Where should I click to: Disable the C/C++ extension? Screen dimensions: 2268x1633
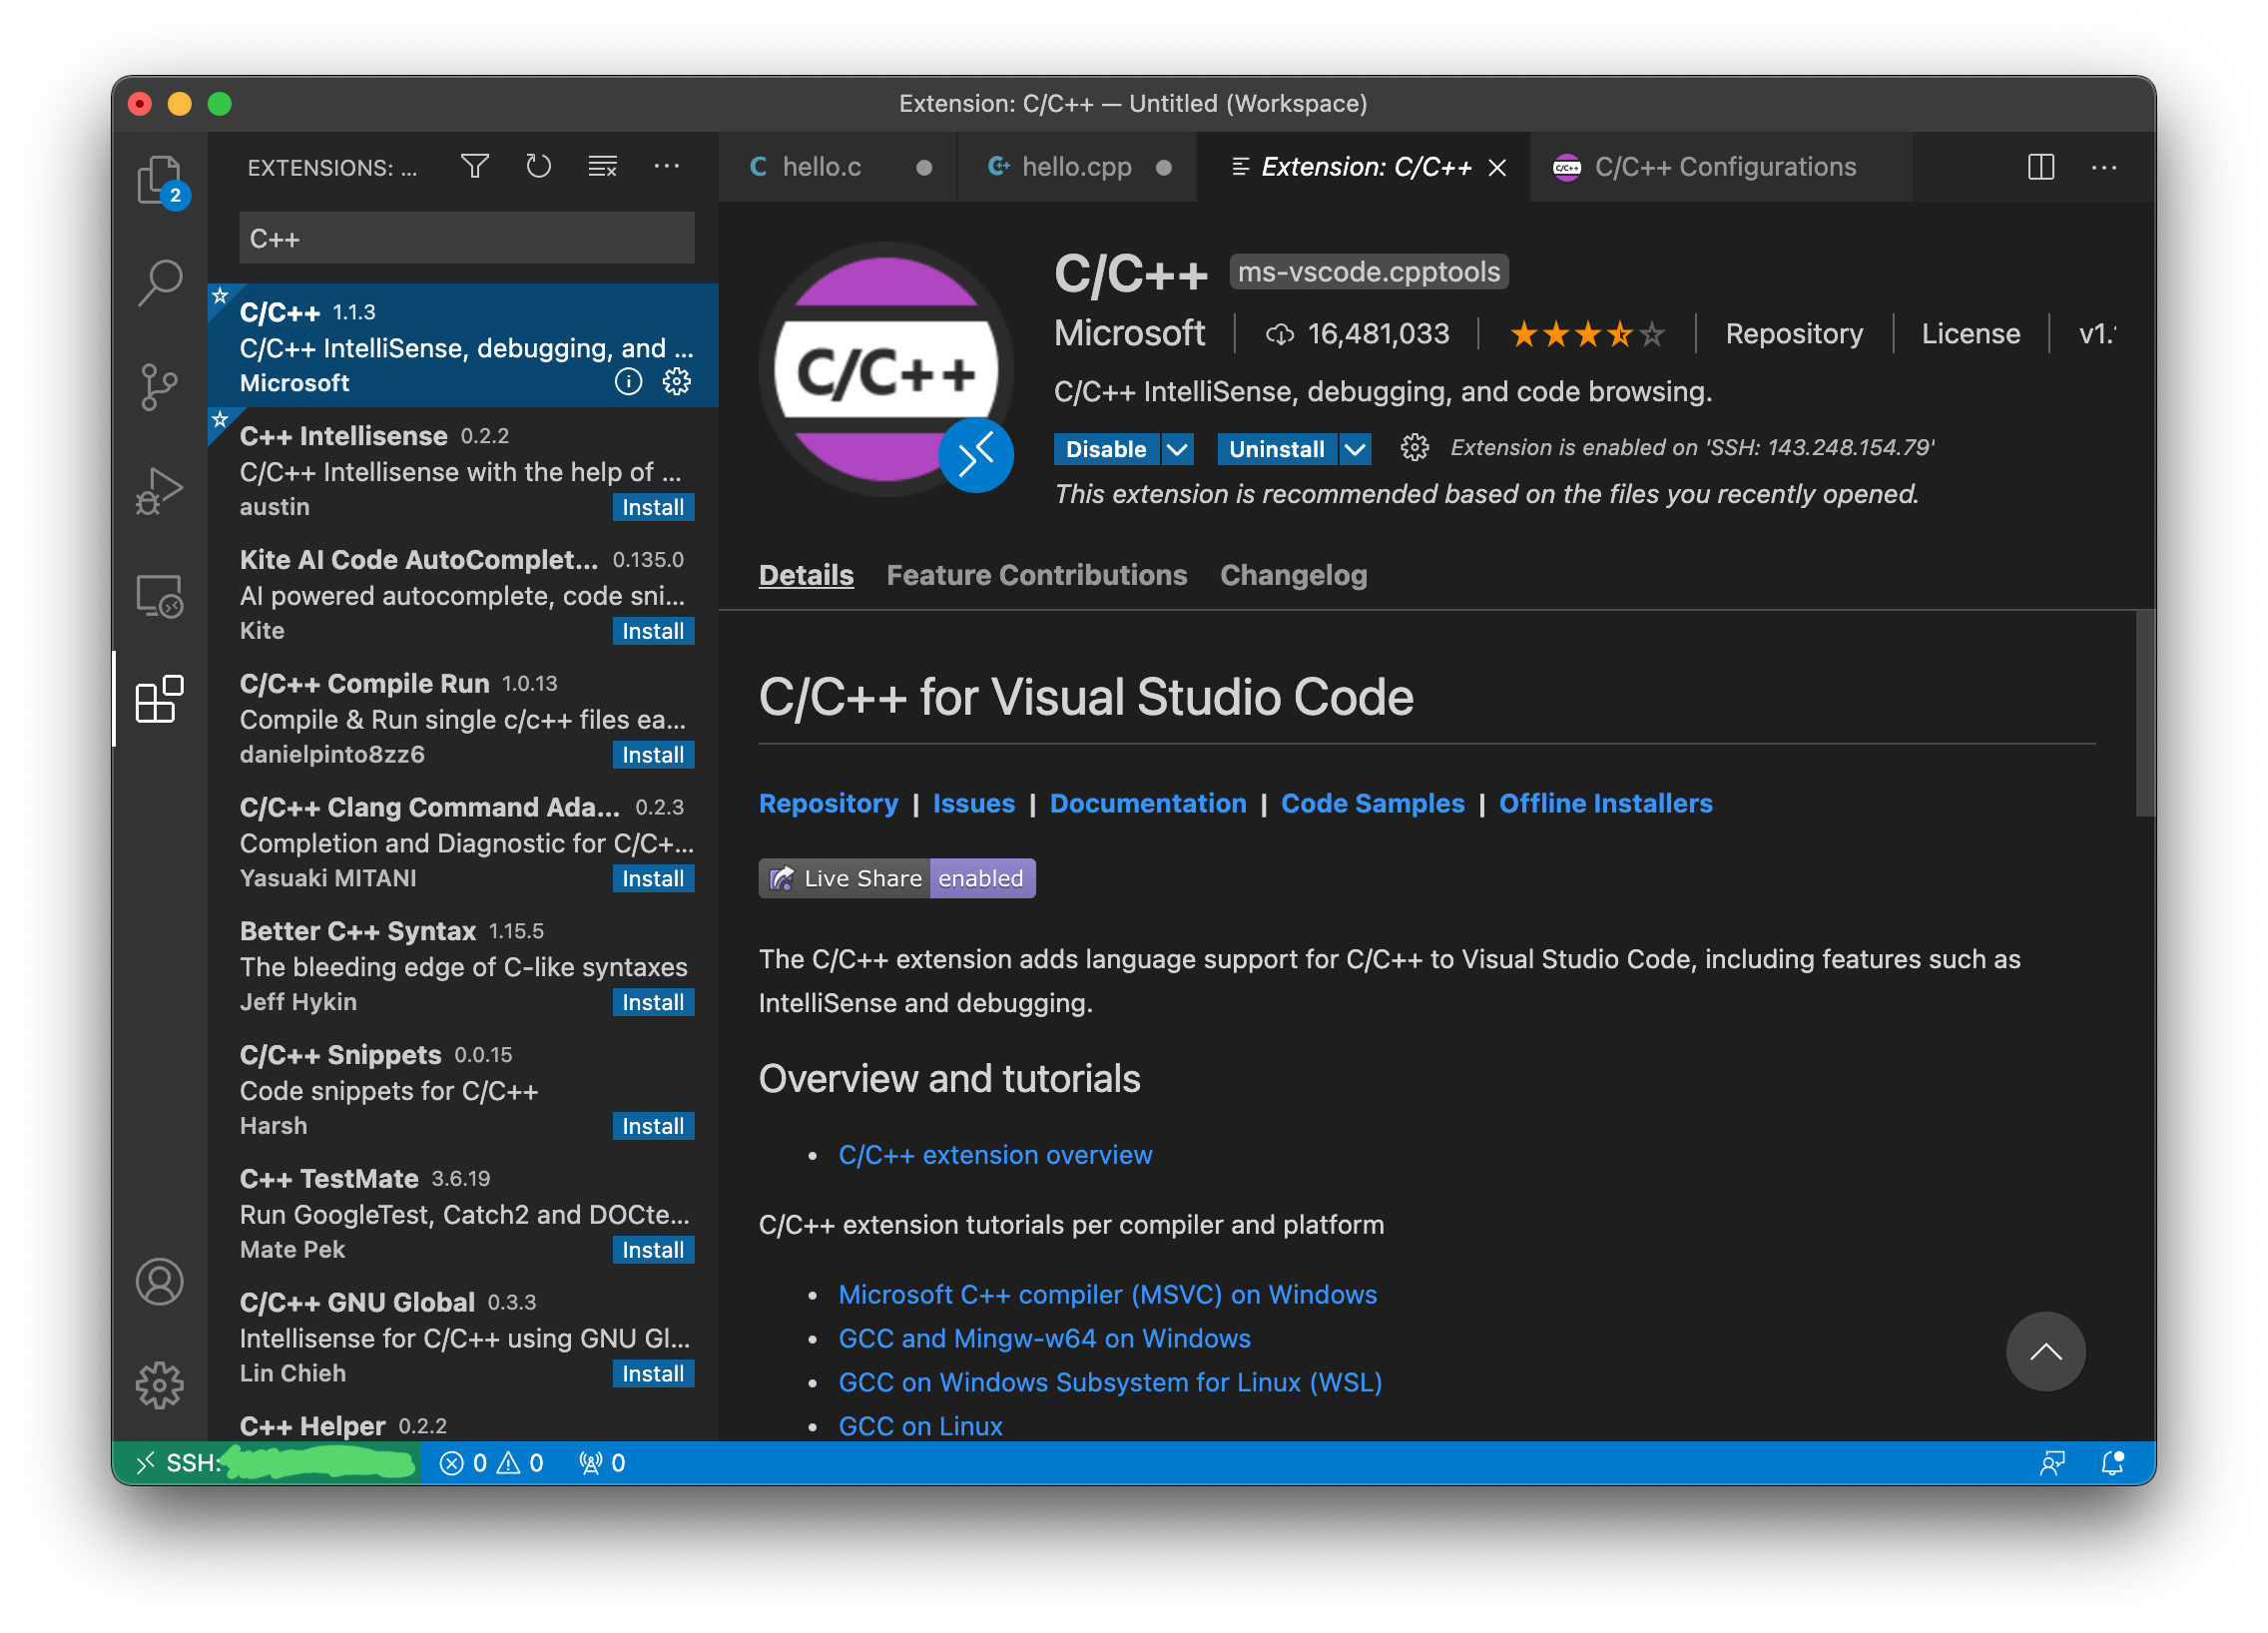(x=1106, y=449)
